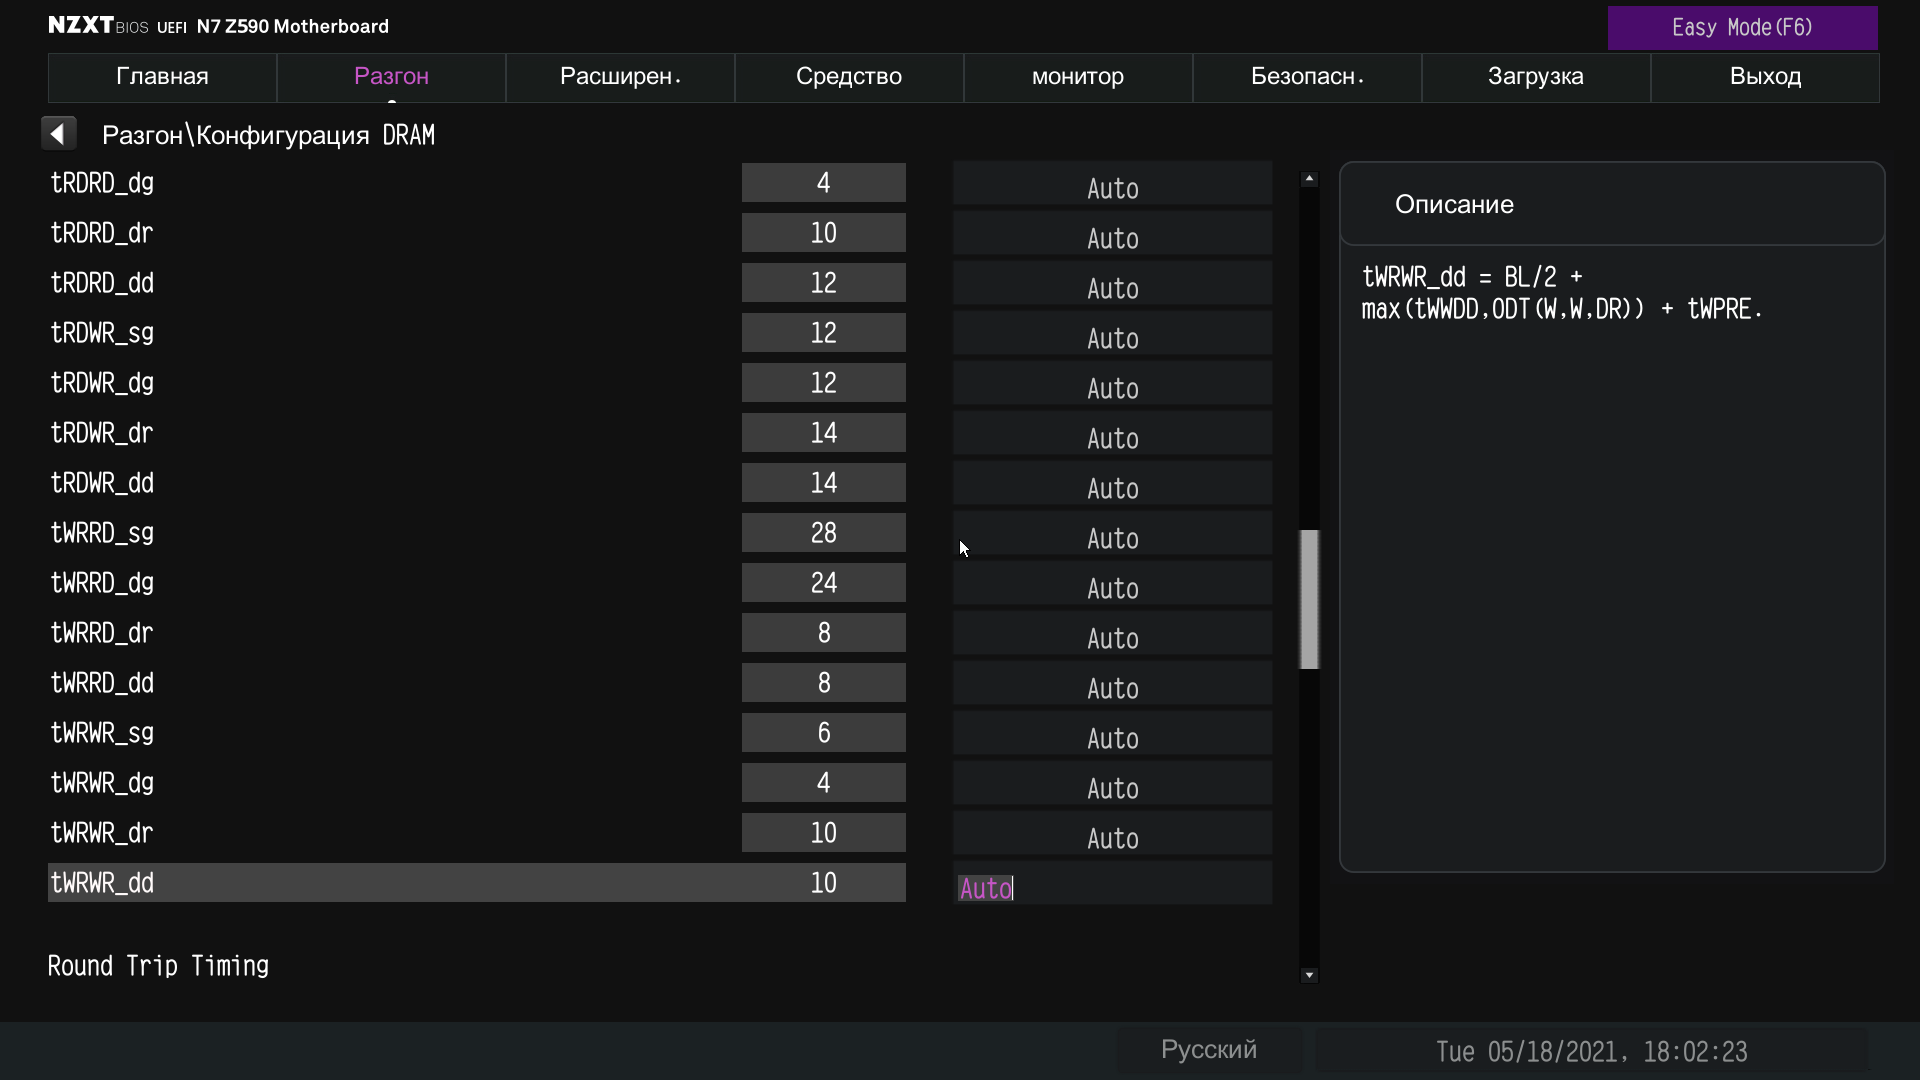Click the scroll down arrow of settings list
Screen dimensions: 1920x1080
click(1309, 975)
